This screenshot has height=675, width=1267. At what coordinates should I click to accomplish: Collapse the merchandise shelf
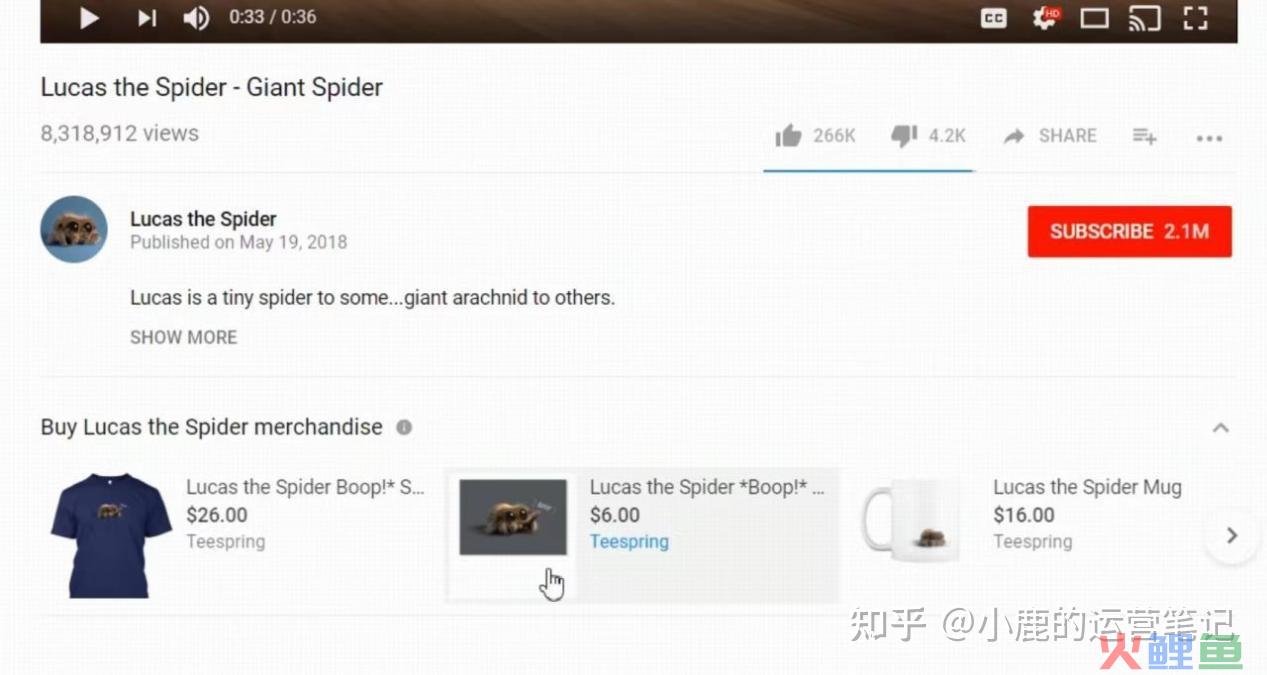coord(1220,428)
